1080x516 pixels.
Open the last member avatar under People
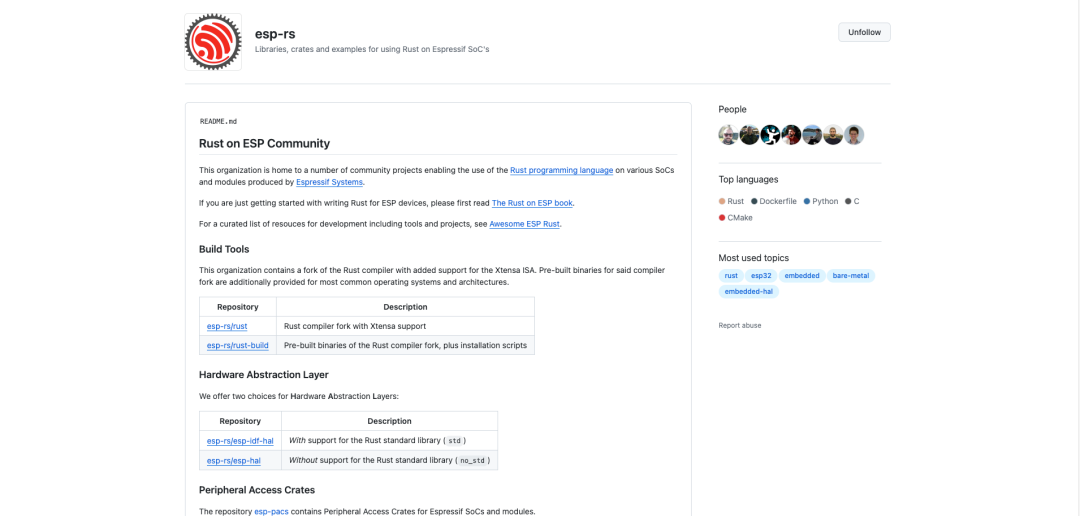(854, 135)
